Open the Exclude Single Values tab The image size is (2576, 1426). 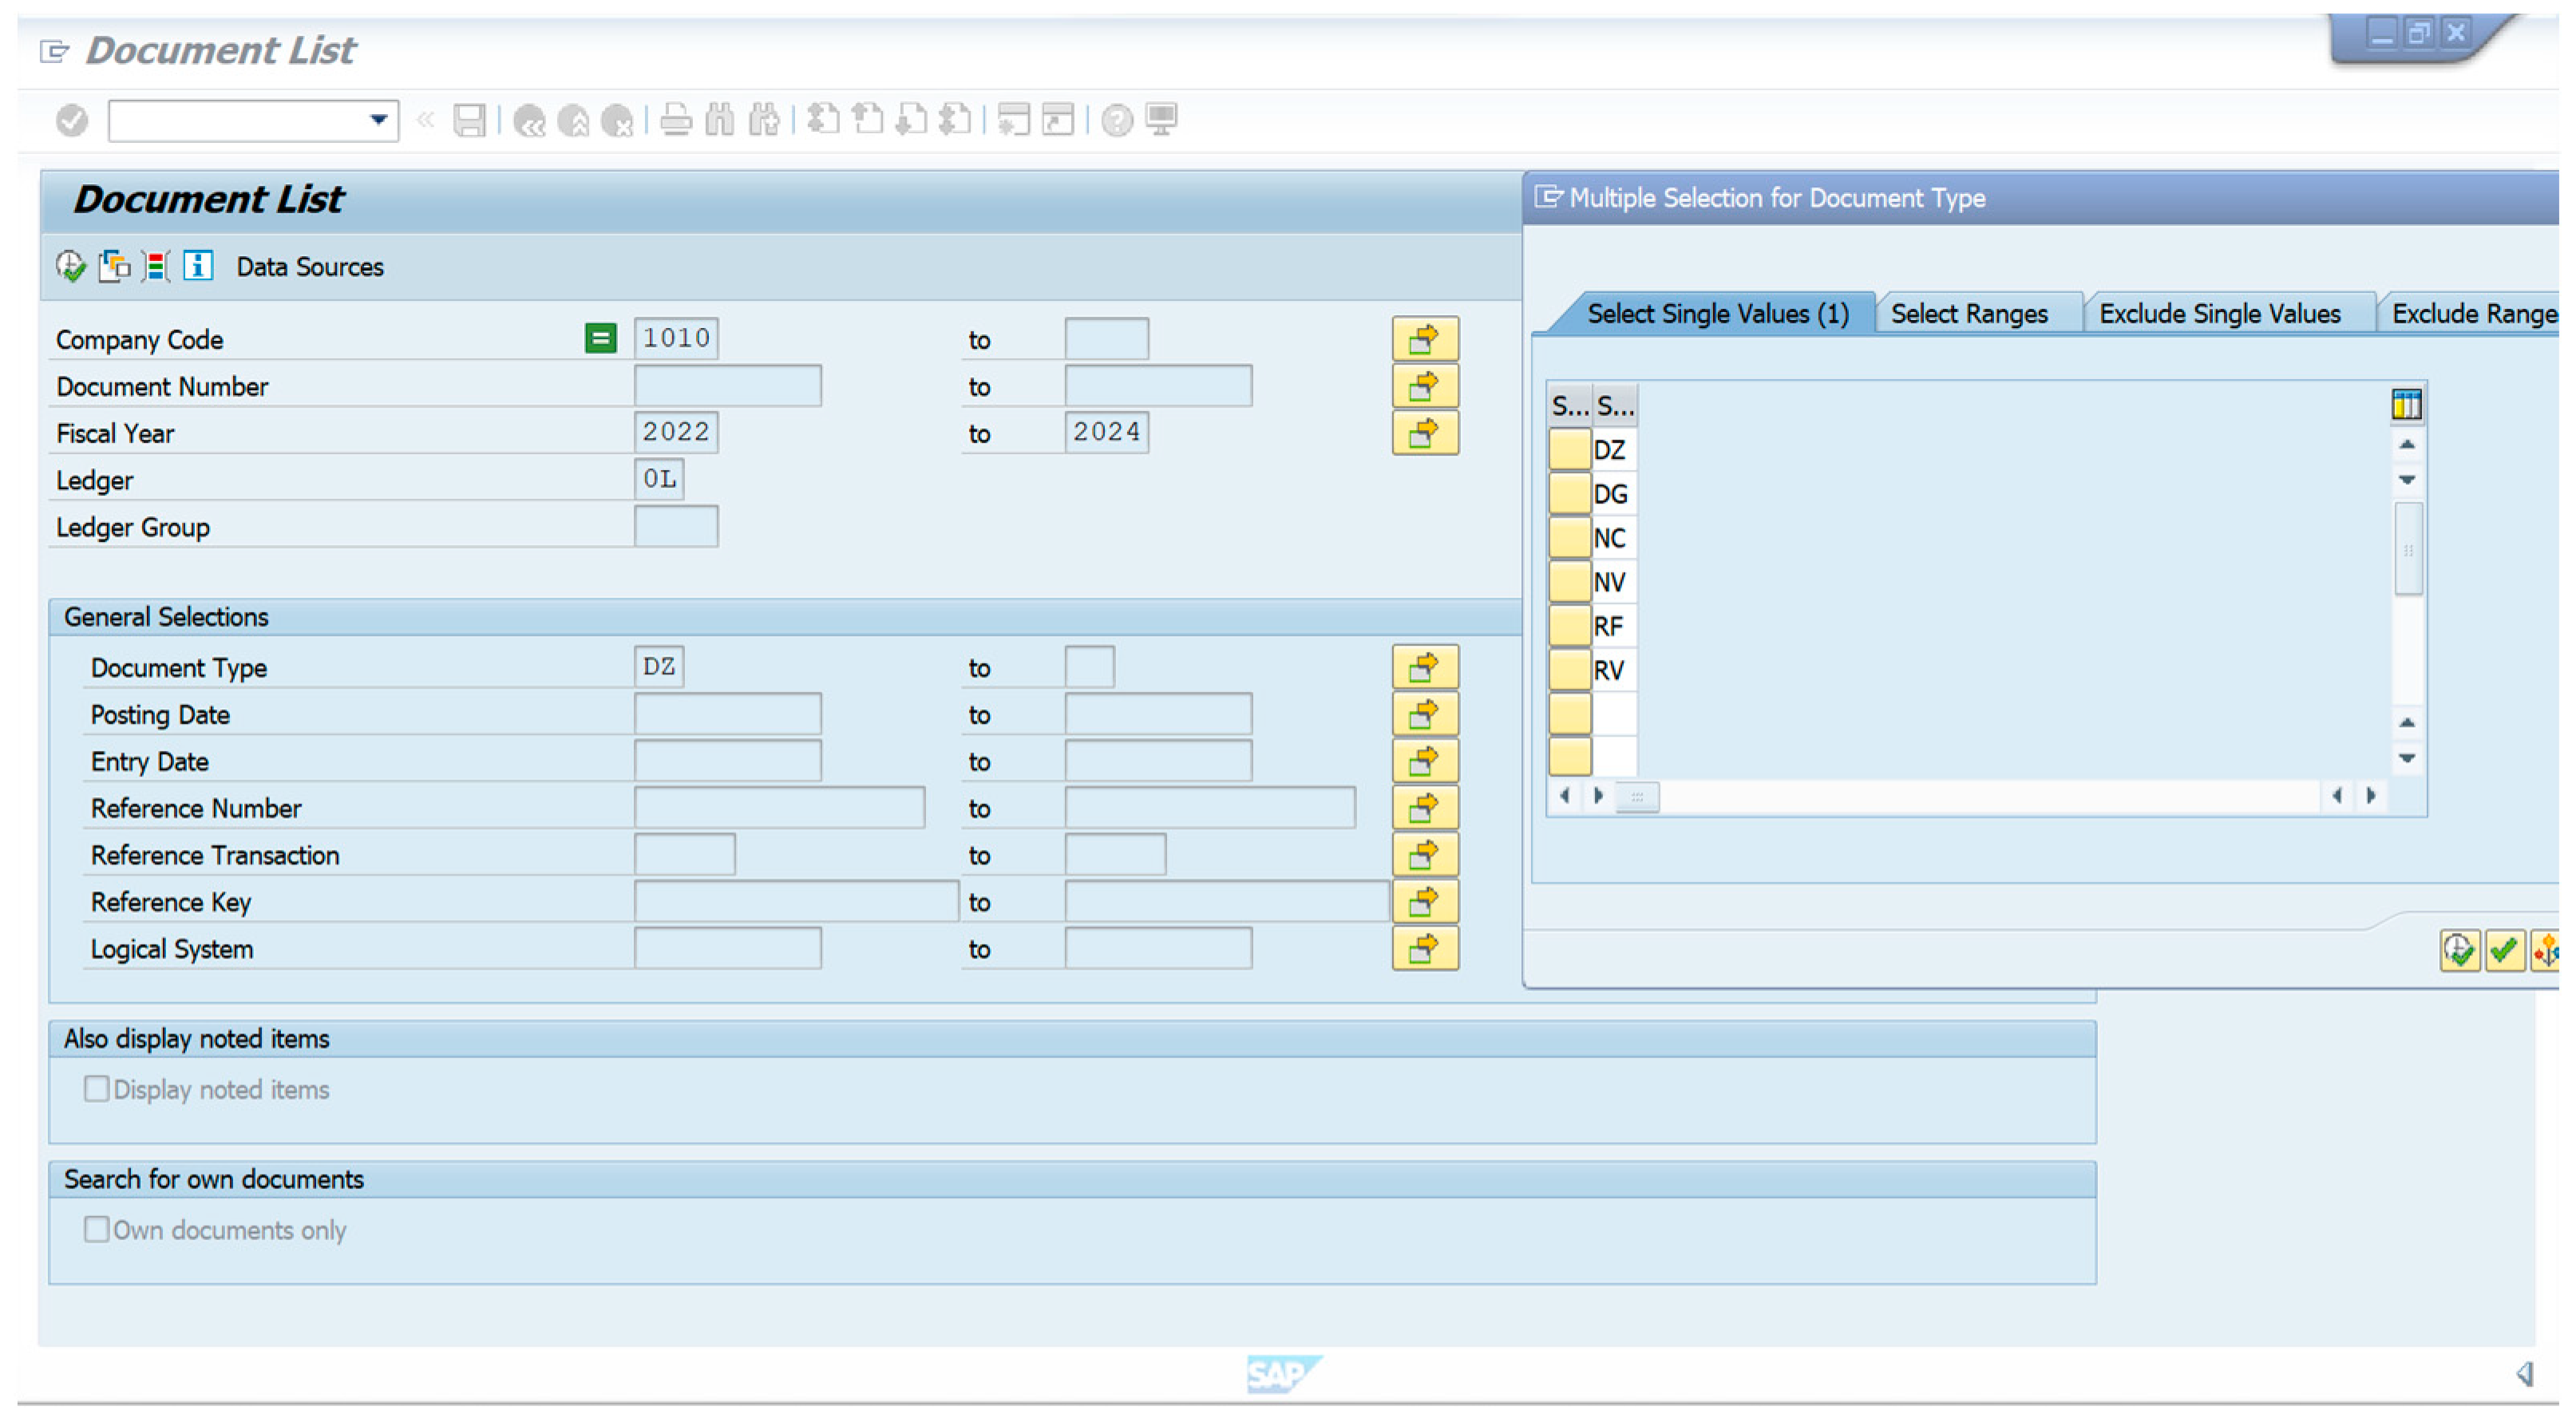tap(2218, 314)
